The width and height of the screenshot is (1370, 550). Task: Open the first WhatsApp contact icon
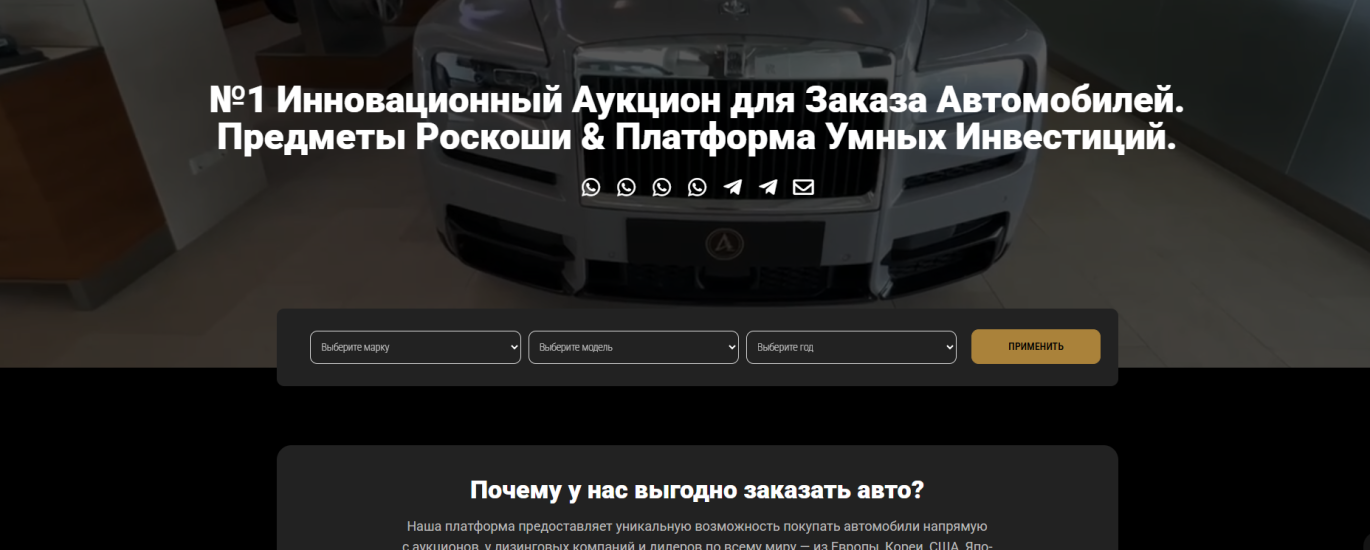pos(591,187)
